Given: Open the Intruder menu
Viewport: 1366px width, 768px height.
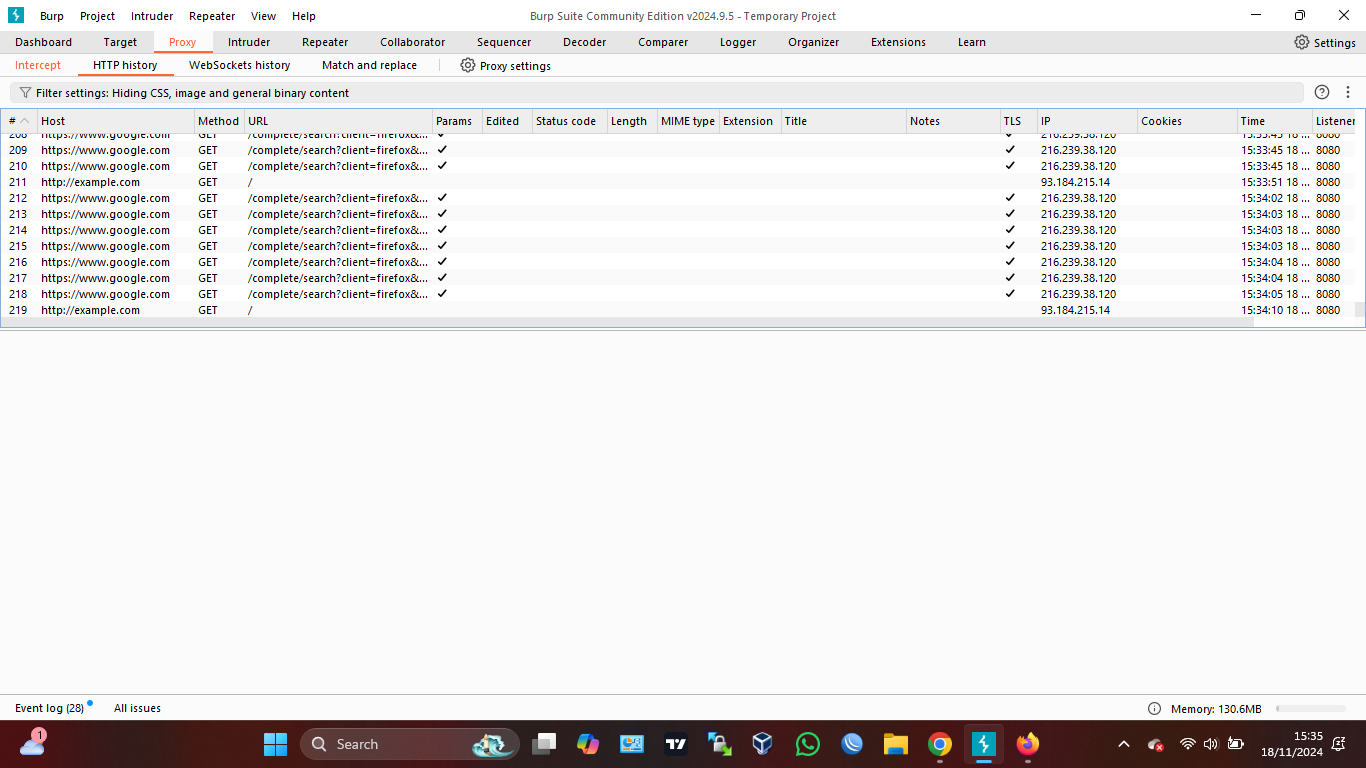Looking at the screenshot, I should pyautogui.click(x=152, y=16).
